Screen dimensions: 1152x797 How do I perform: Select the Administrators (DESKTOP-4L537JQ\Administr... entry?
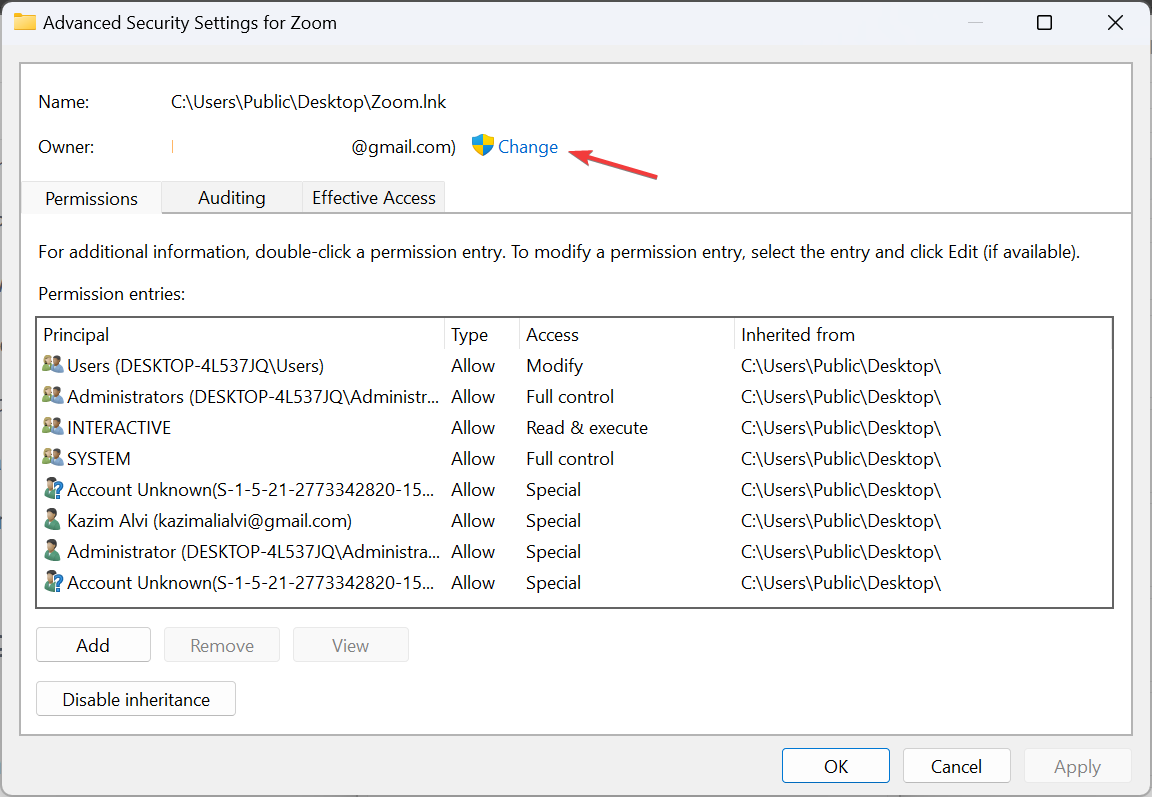tap(575, 397)
